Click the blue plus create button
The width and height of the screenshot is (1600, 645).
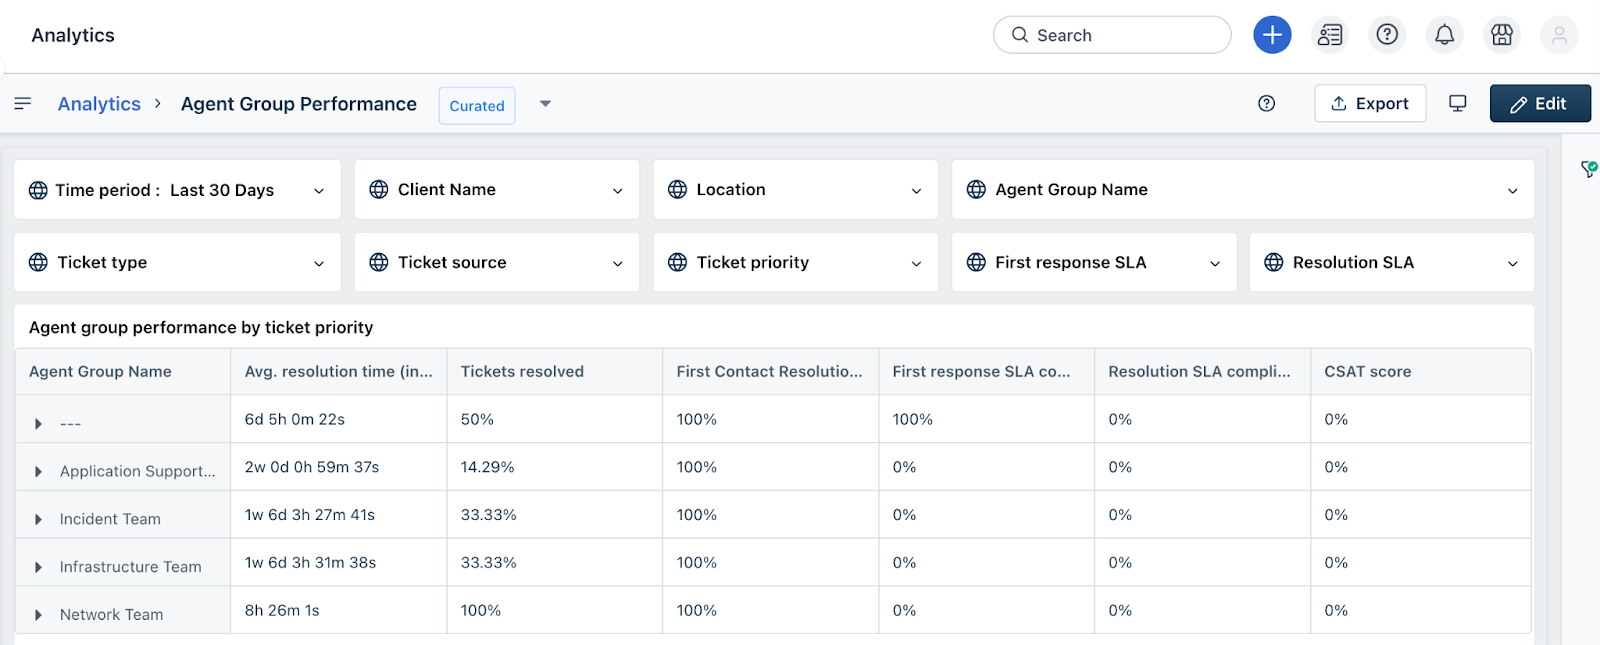pyautogui.click(x=1272, y=35)
